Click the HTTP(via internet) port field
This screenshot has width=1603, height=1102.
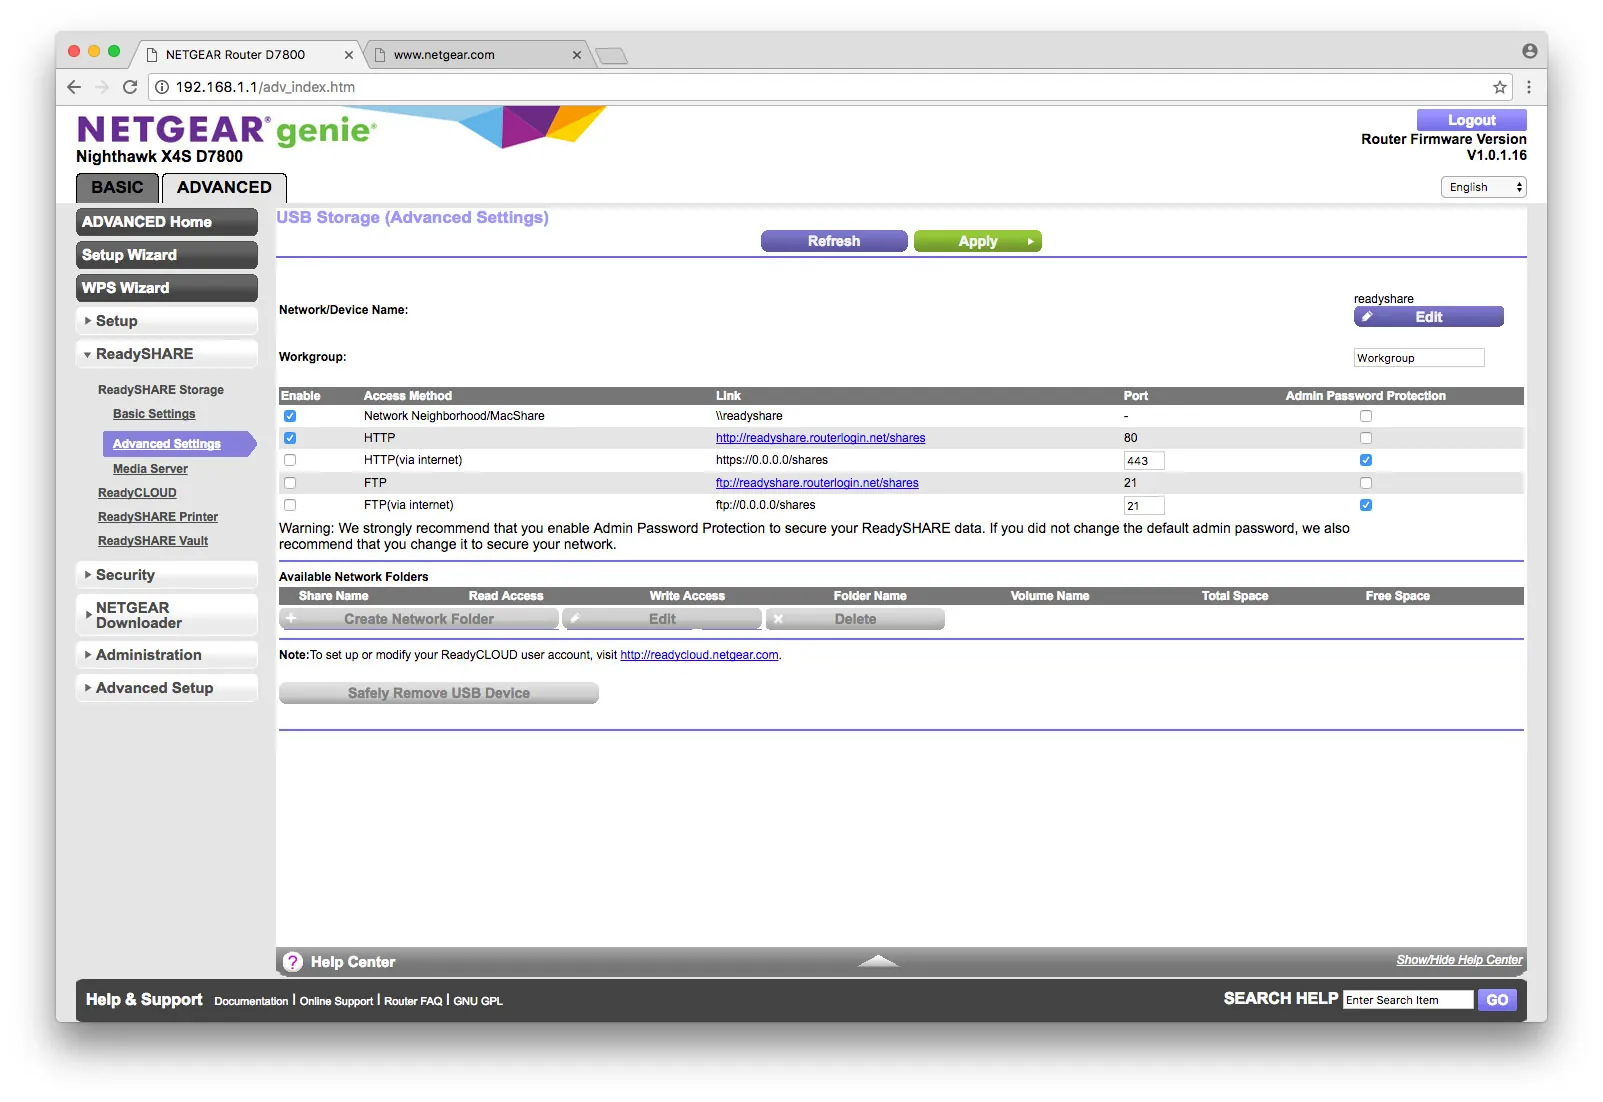[1144, 461]
